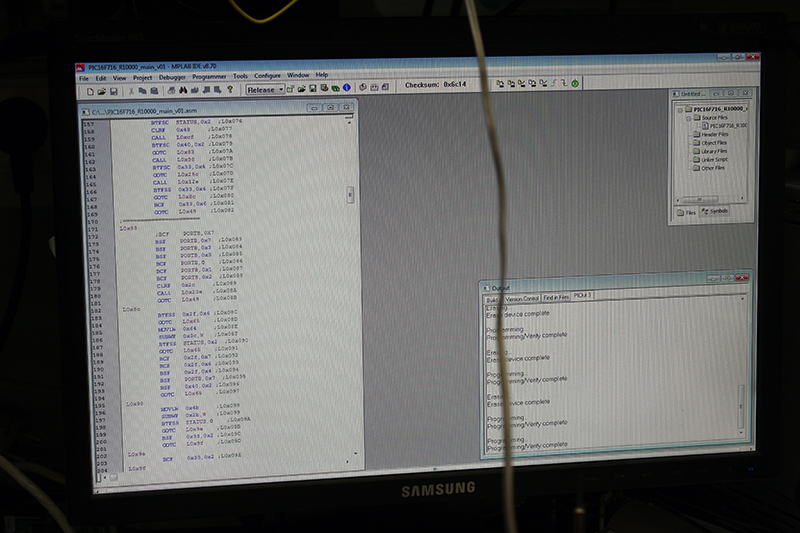
Task: Click the PICkit 3 Blank Check icon
Action: click(543, 83)
